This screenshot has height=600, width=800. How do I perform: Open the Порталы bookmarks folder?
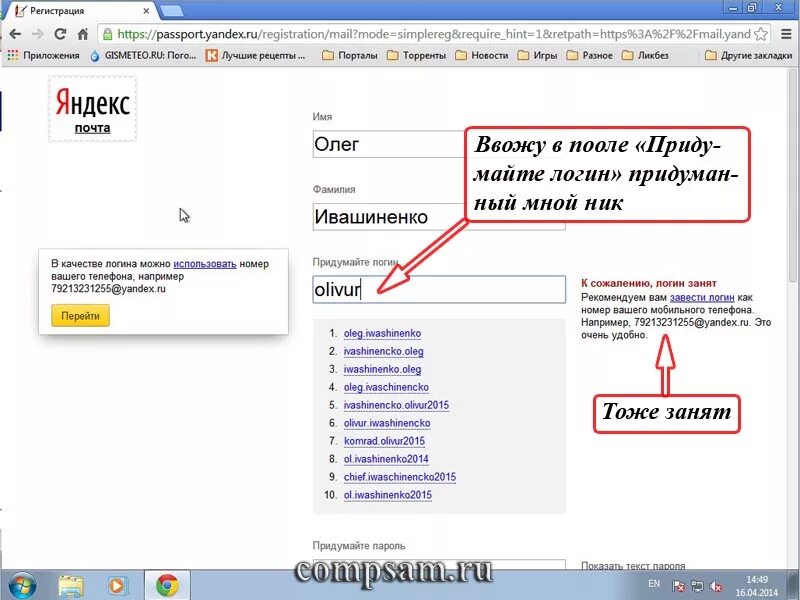point(350,55)
